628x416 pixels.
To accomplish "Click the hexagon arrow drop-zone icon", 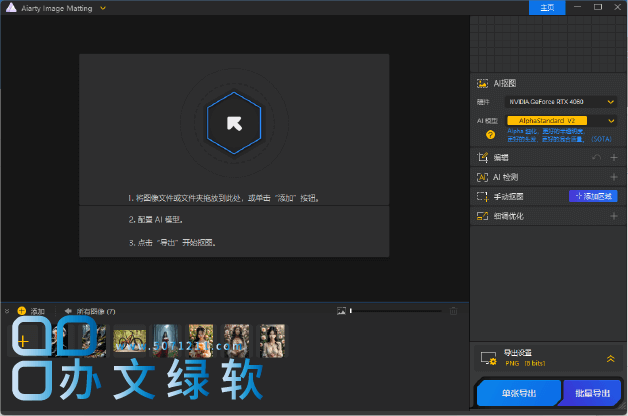I will tap(234, 123).
